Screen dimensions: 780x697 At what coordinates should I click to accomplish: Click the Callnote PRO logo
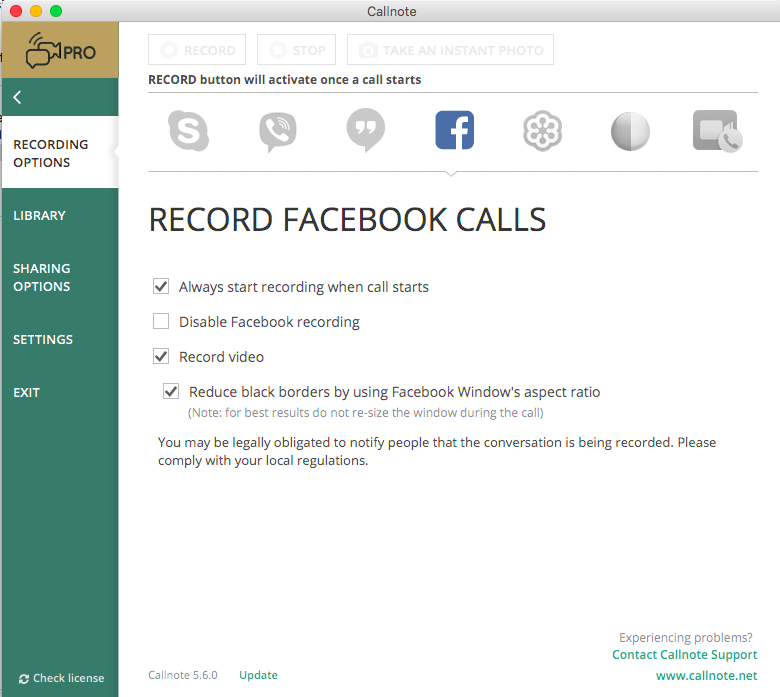coord(60,50)
